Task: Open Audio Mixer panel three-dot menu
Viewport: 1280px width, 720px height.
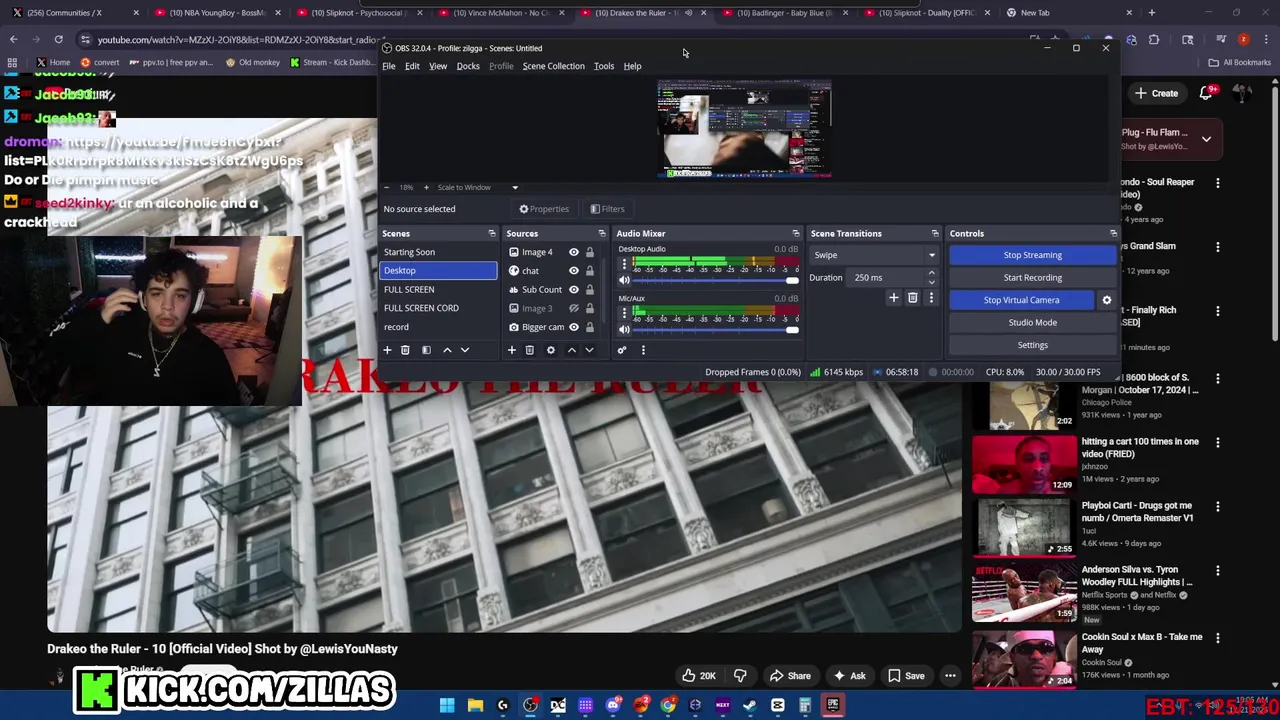Action: [643, 350]
